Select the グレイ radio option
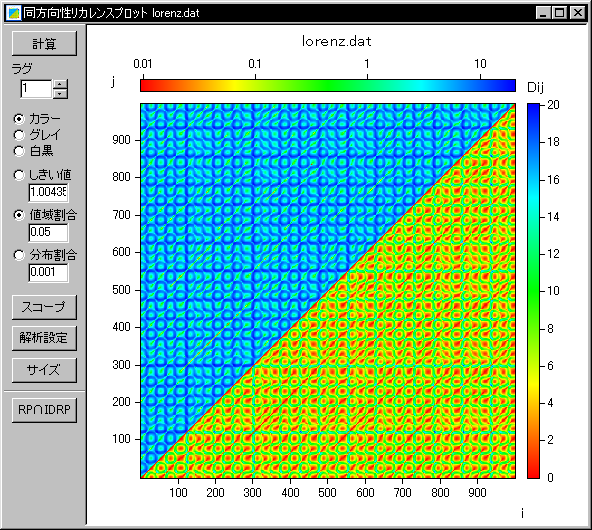The width and height of the screenshot is (592, 530). point(19,135)
